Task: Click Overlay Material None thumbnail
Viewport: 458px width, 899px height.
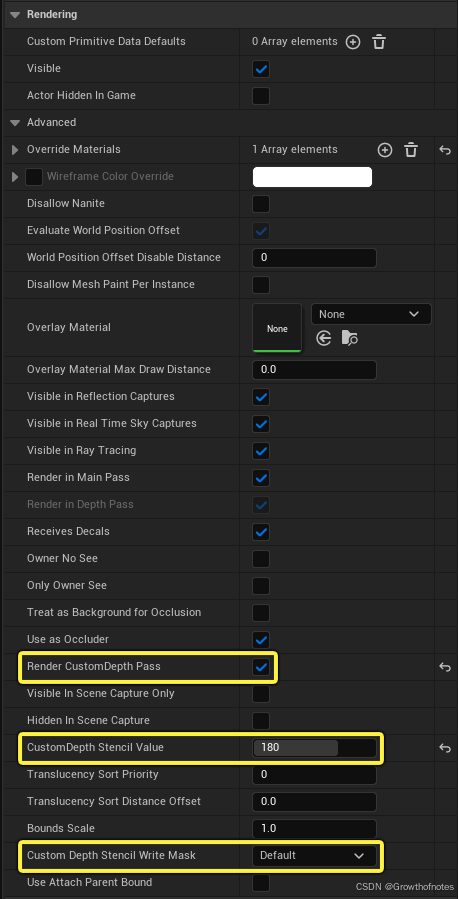Action: (277, 328)
